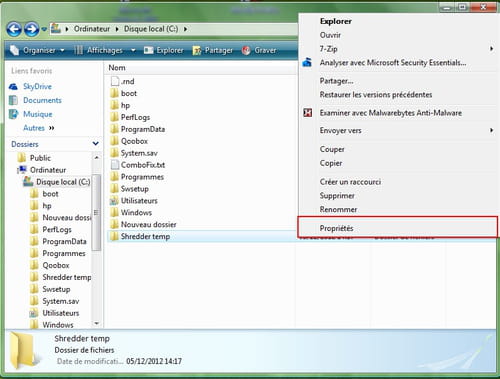Choose Ouvrir in the context menu
Screen dimensions: 500x379
coord(330,35)
